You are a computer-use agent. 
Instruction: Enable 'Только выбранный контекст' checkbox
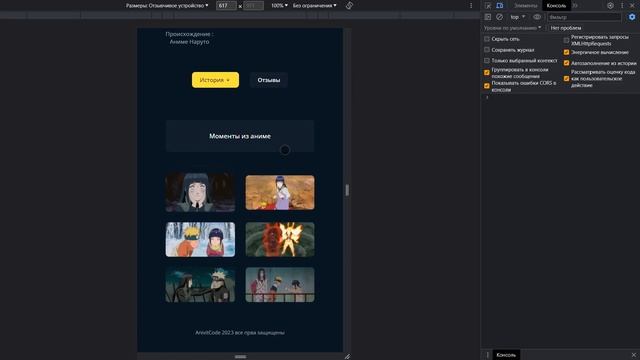[x=487, y=60]
